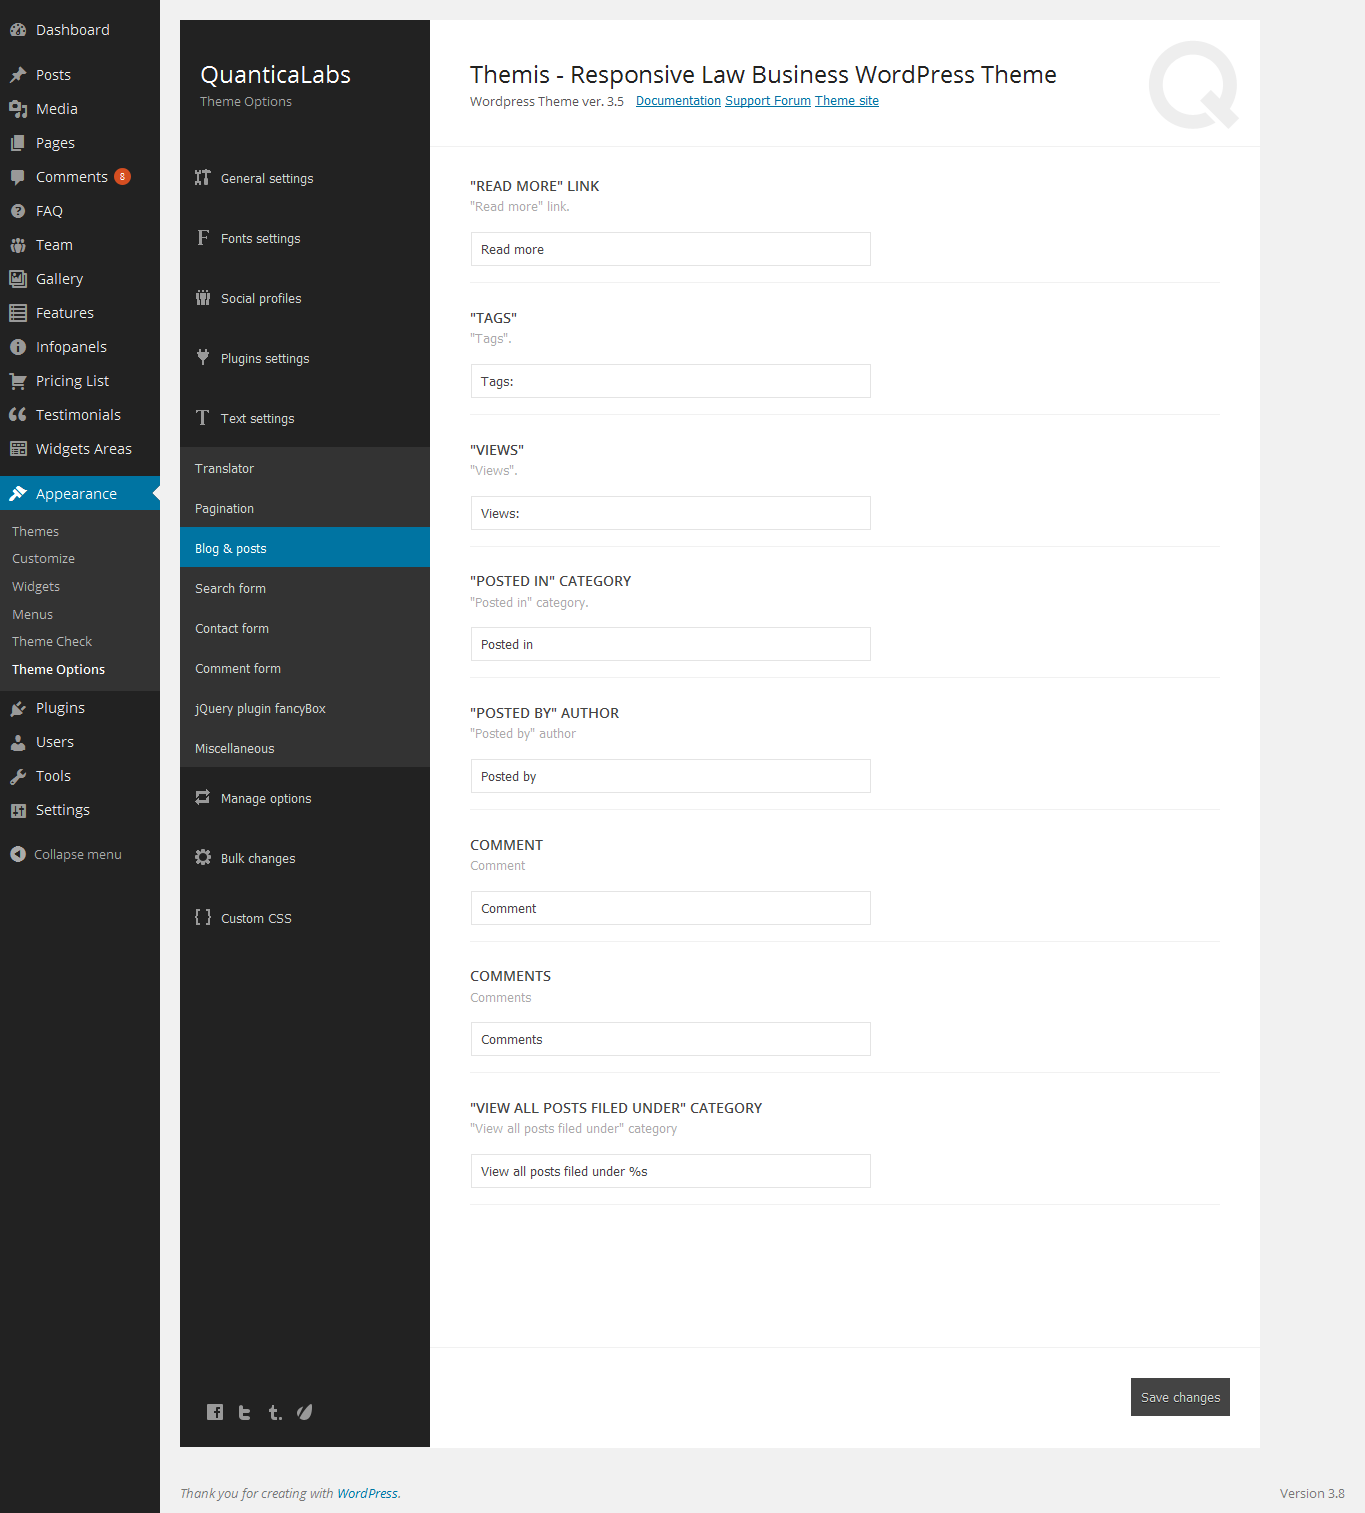The width and height of the screenshot is (1365, 1513).
Task: Open the Pagination text settings section
Action: [305, 508]
